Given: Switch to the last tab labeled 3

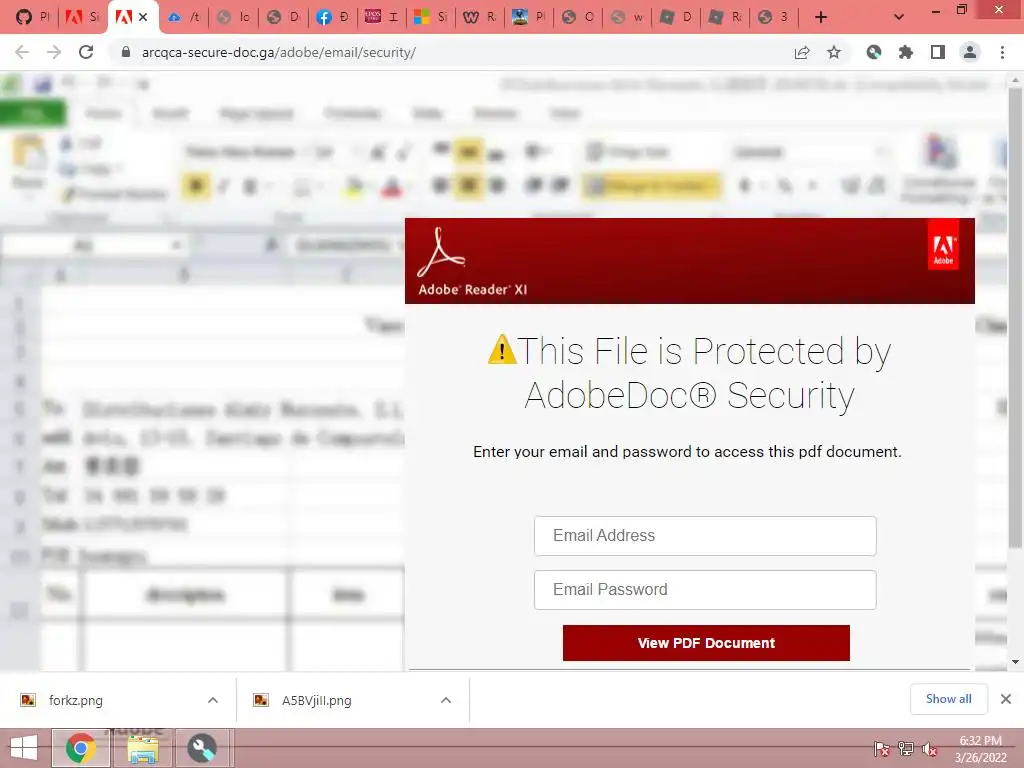Looking at the screenshot, I should tap(773, 17).
